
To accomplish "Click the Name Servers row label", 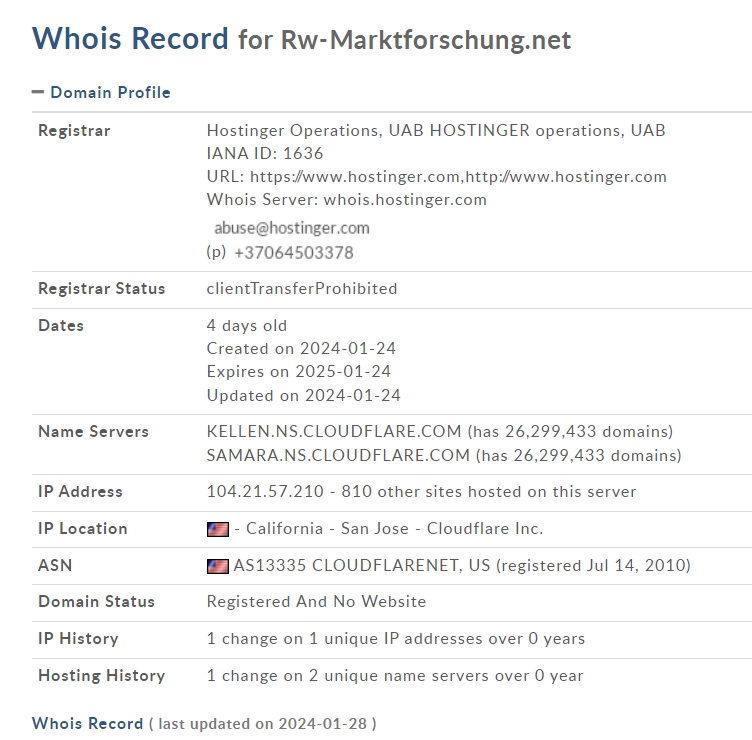I will (x=94, y=432).
